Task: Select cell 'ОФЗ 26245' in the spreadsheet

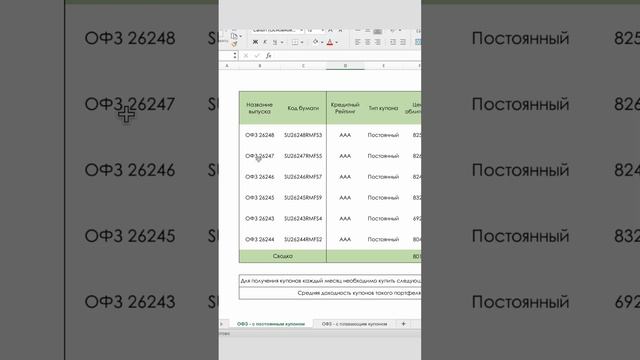Action: pos(260,198)
